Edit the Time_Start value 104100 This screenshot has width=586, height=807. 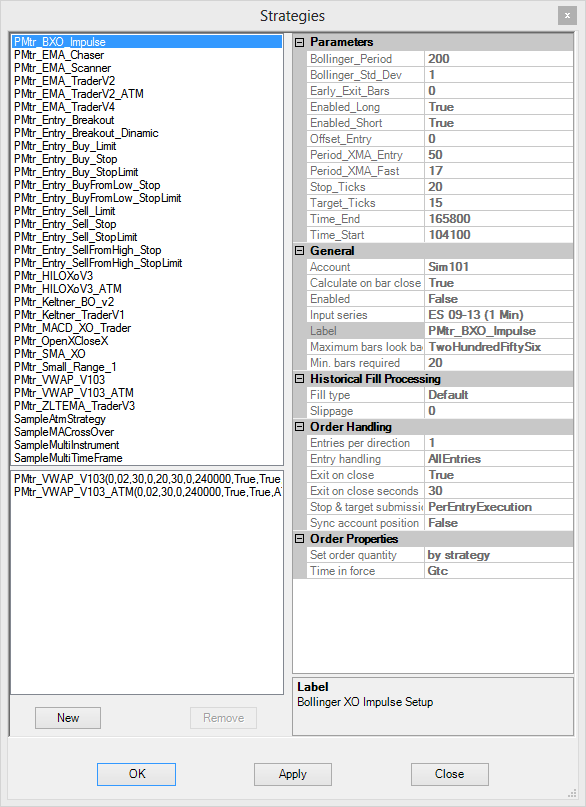coord(499,235)
